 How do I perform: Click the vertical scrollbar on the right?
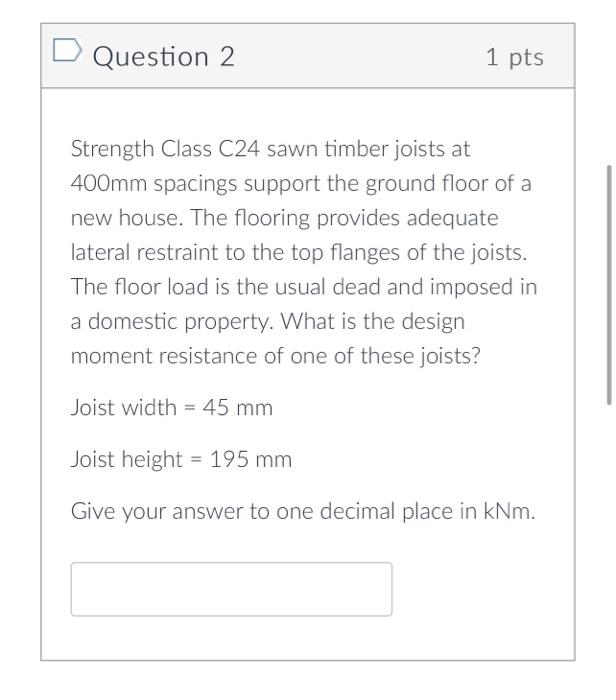(x=609, y=285)
